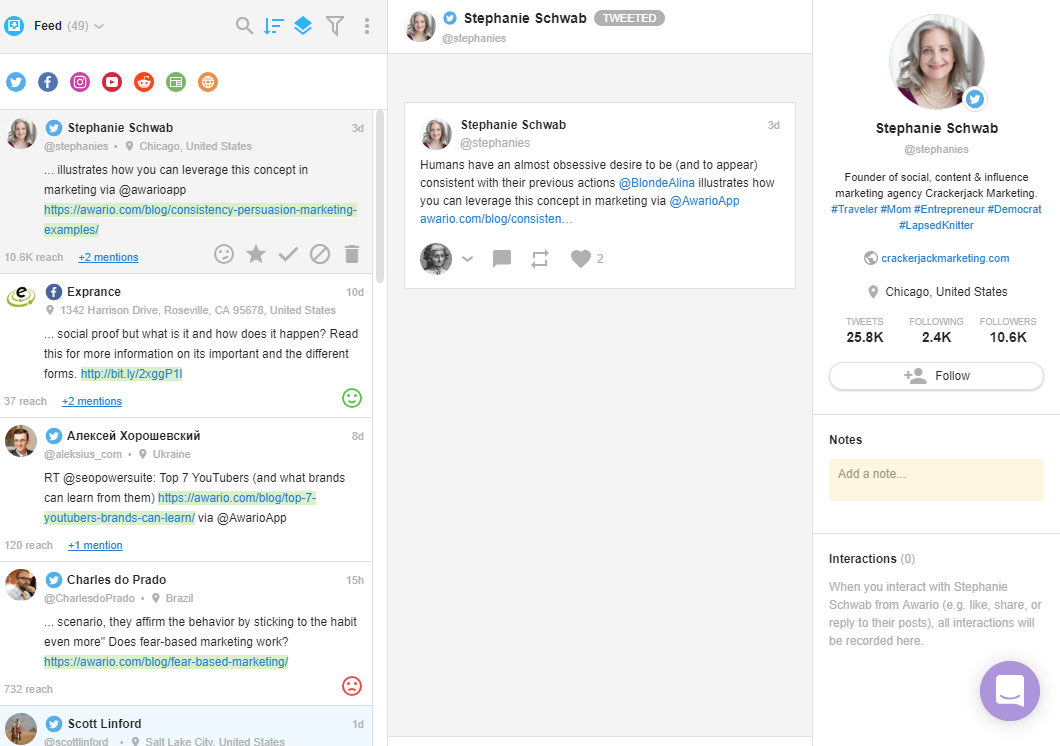Screen dimensions: 1060x746
Task: Reply to the tweet with comment icon
Action: tap(502, 259)
